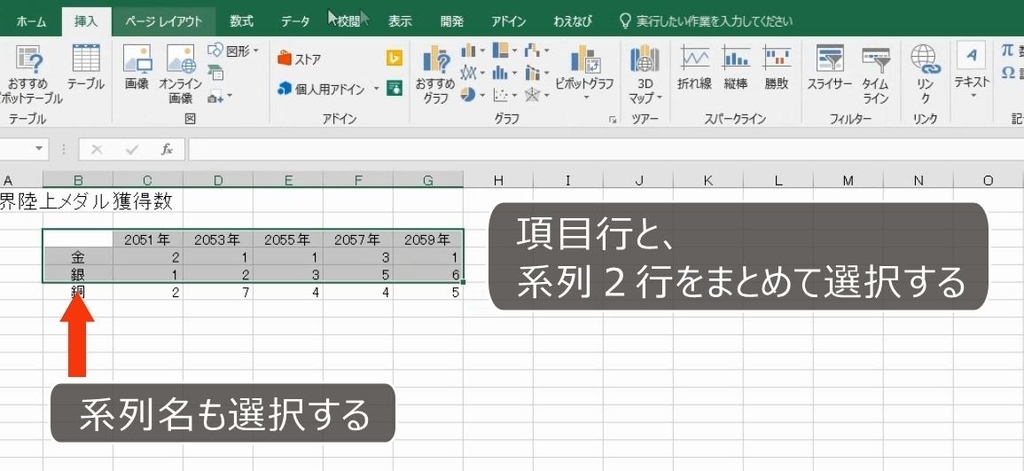
Task: Open the Charts group dialog launcher
Action: pos(613,120)
